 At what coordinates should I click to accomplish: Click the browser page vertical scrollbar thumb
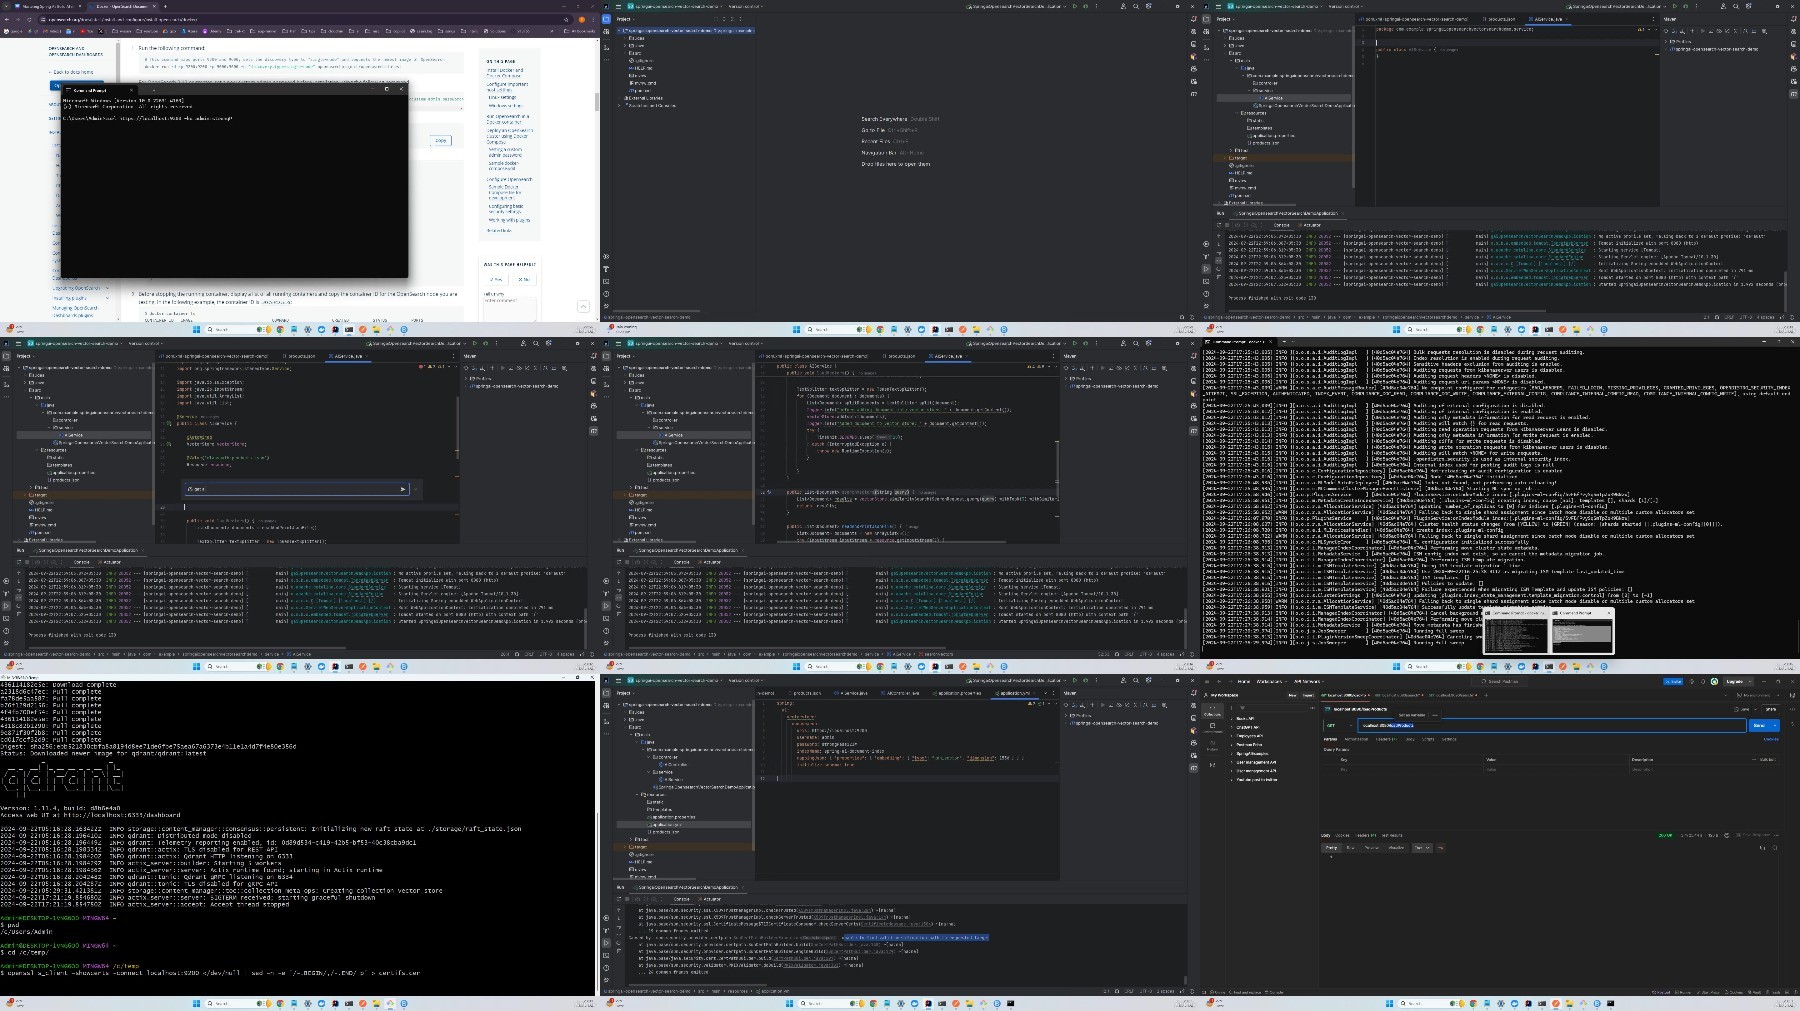(596, 102)
